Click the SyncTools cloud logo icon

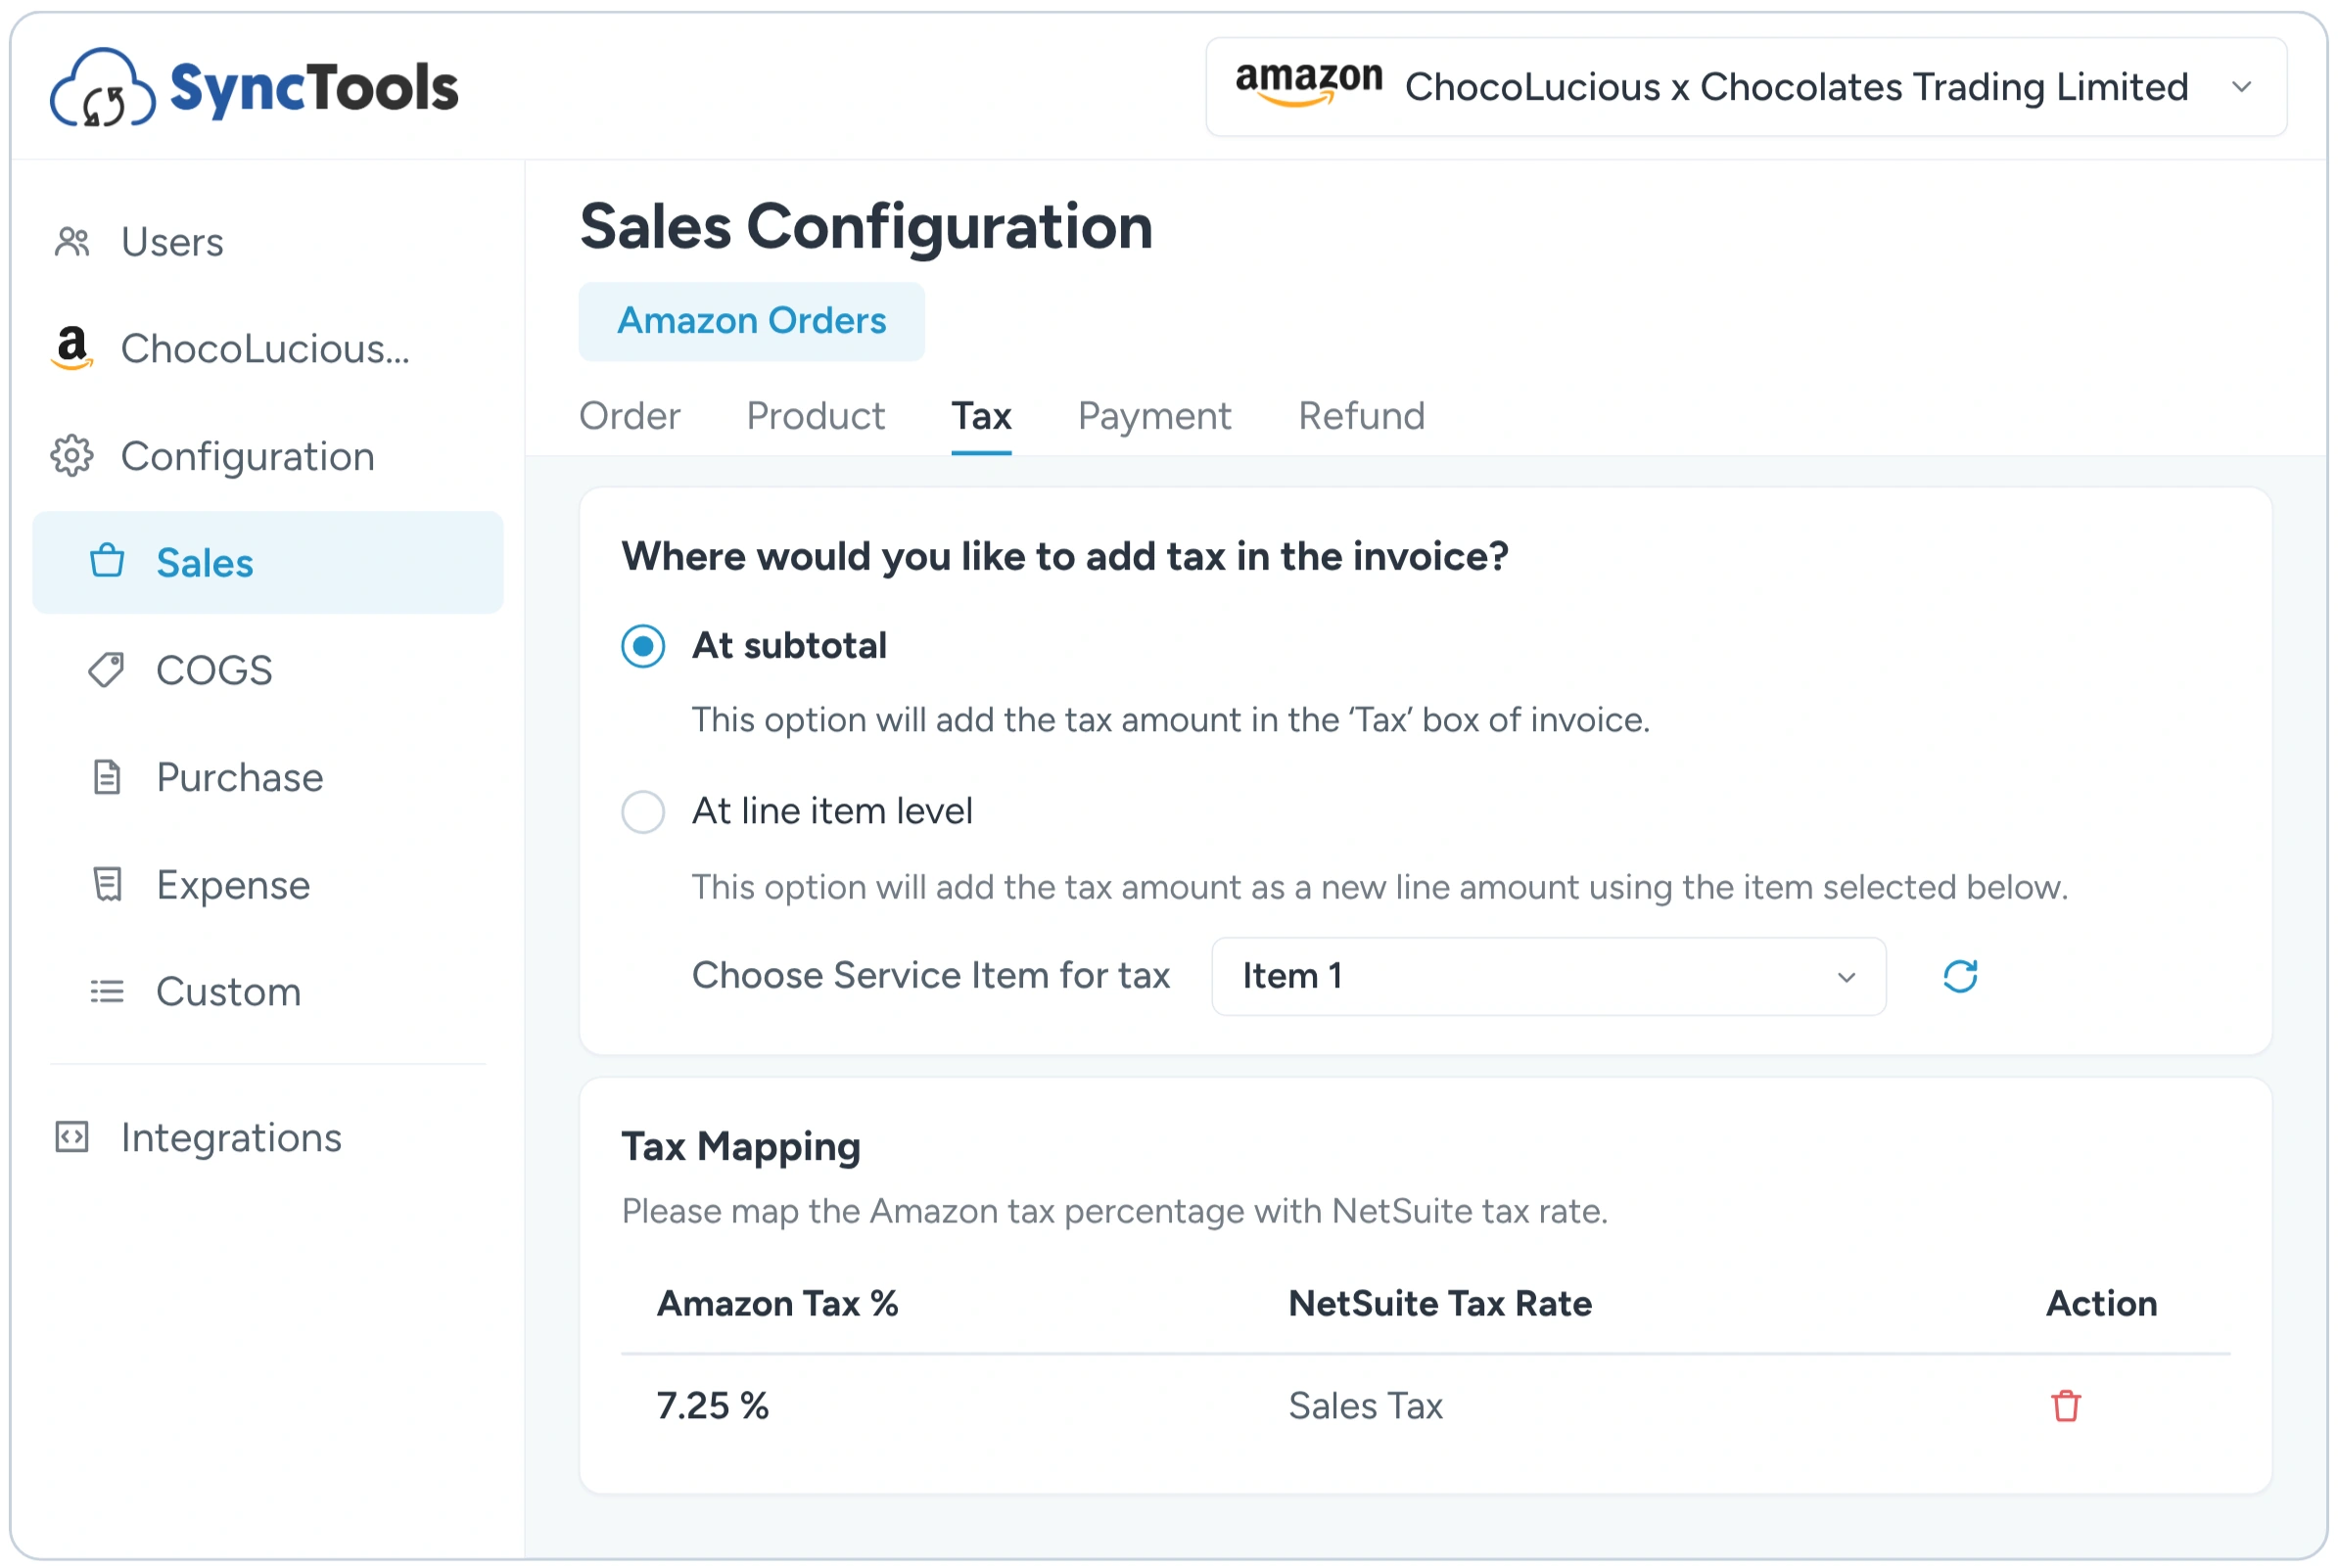point(103,89)
